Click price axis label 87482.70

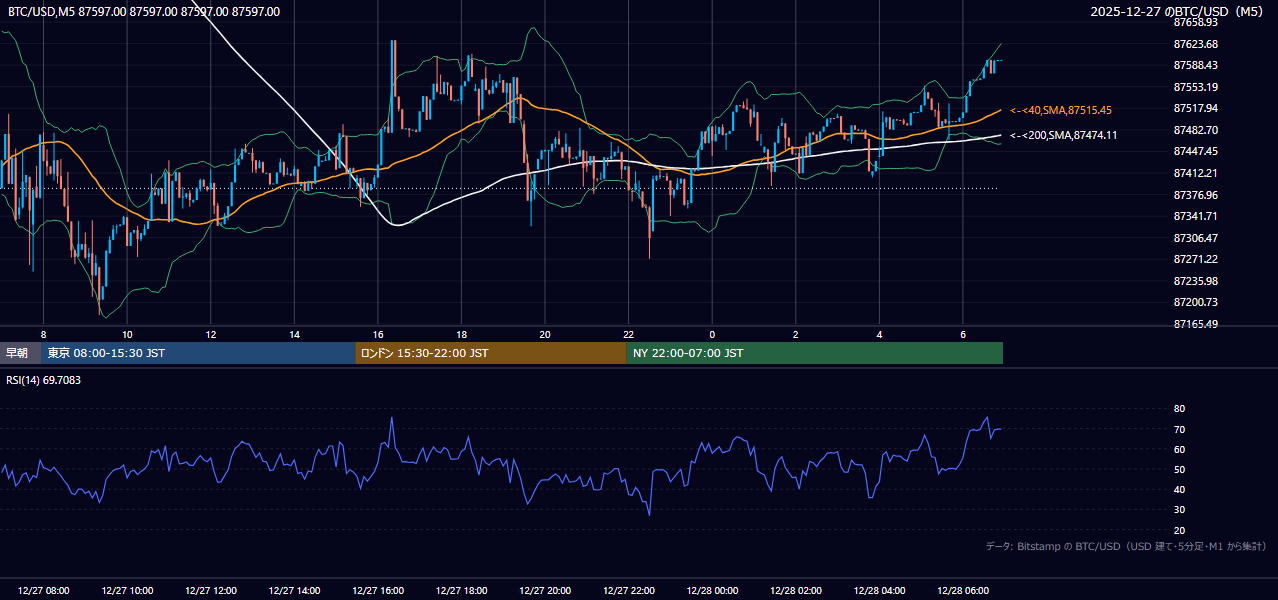(1196, 130)
